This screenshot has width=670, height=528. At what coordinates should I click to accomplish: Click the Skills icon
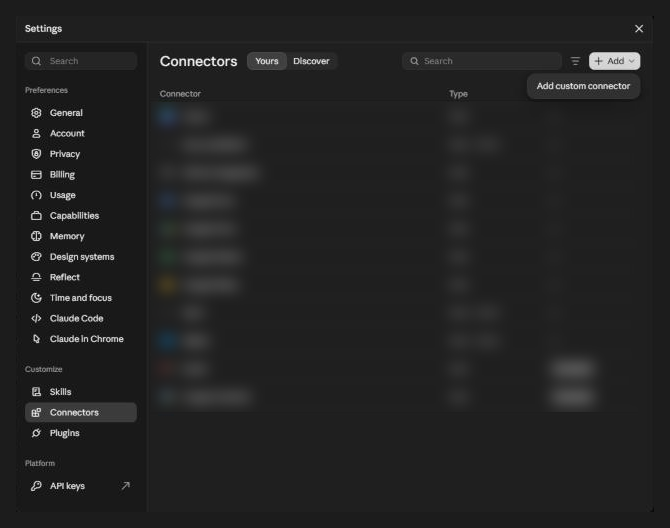[x=36, y=391]
